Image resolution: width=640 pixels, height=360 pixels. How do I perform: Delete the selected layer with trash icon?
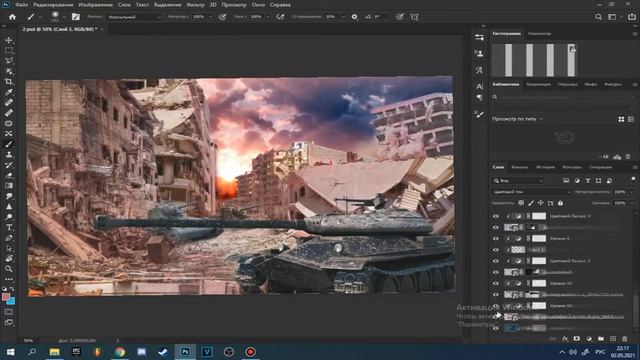pos(624,338)
